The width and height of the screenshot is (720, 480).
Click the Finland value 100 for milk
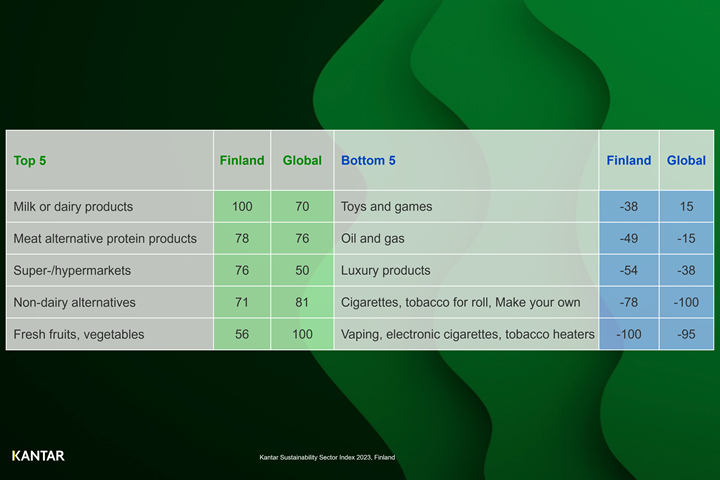tap(242, 207)
